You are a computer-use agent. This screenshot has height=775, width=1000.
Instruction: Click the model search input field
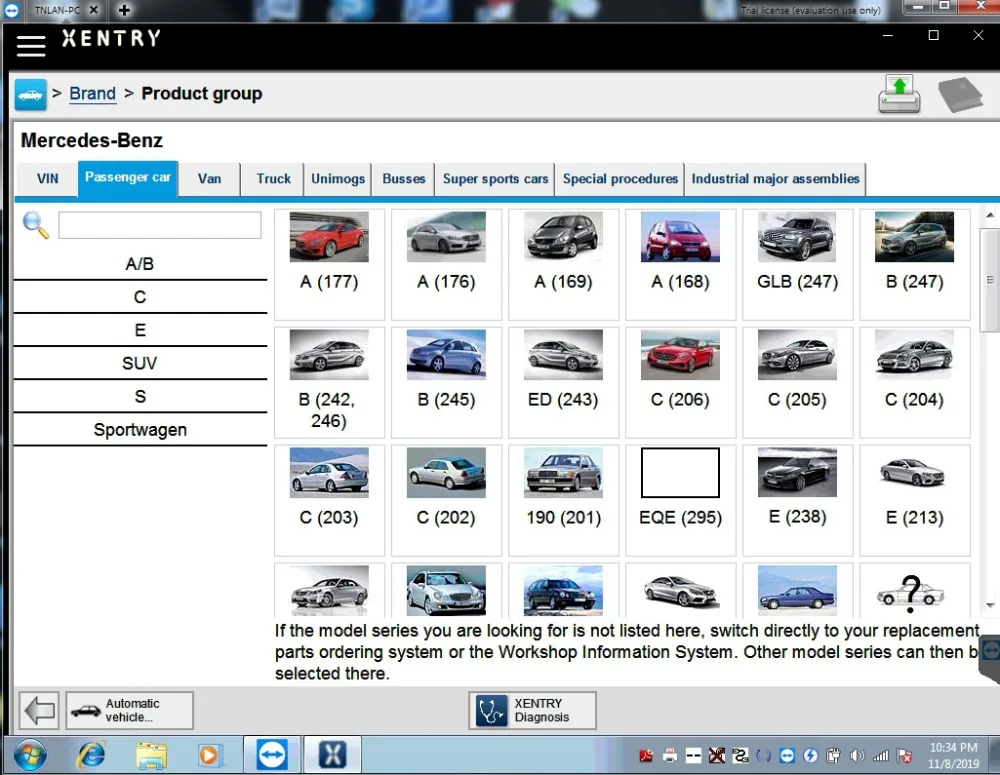coord(159,225)
